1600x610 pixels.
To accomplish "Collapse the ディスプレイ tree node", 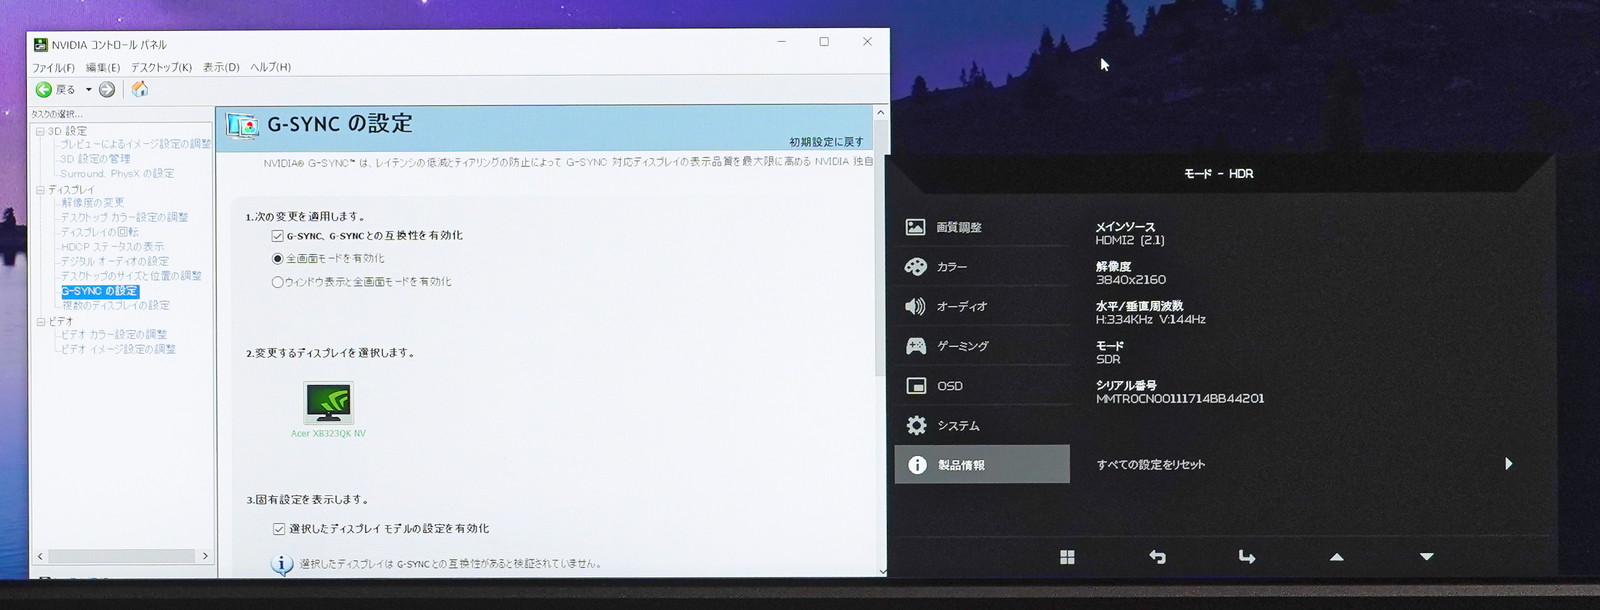I will tap(40, 189).
